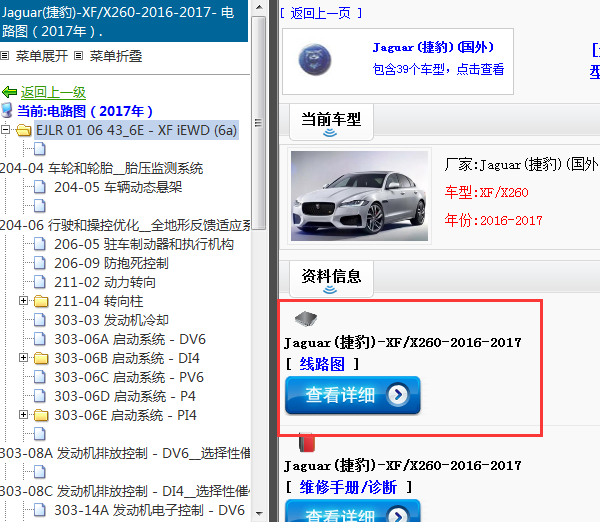Click document icon for 211-02 动力转向
Image resolution: width=600 pixels, height=522 pixels.
coord(40,282)
